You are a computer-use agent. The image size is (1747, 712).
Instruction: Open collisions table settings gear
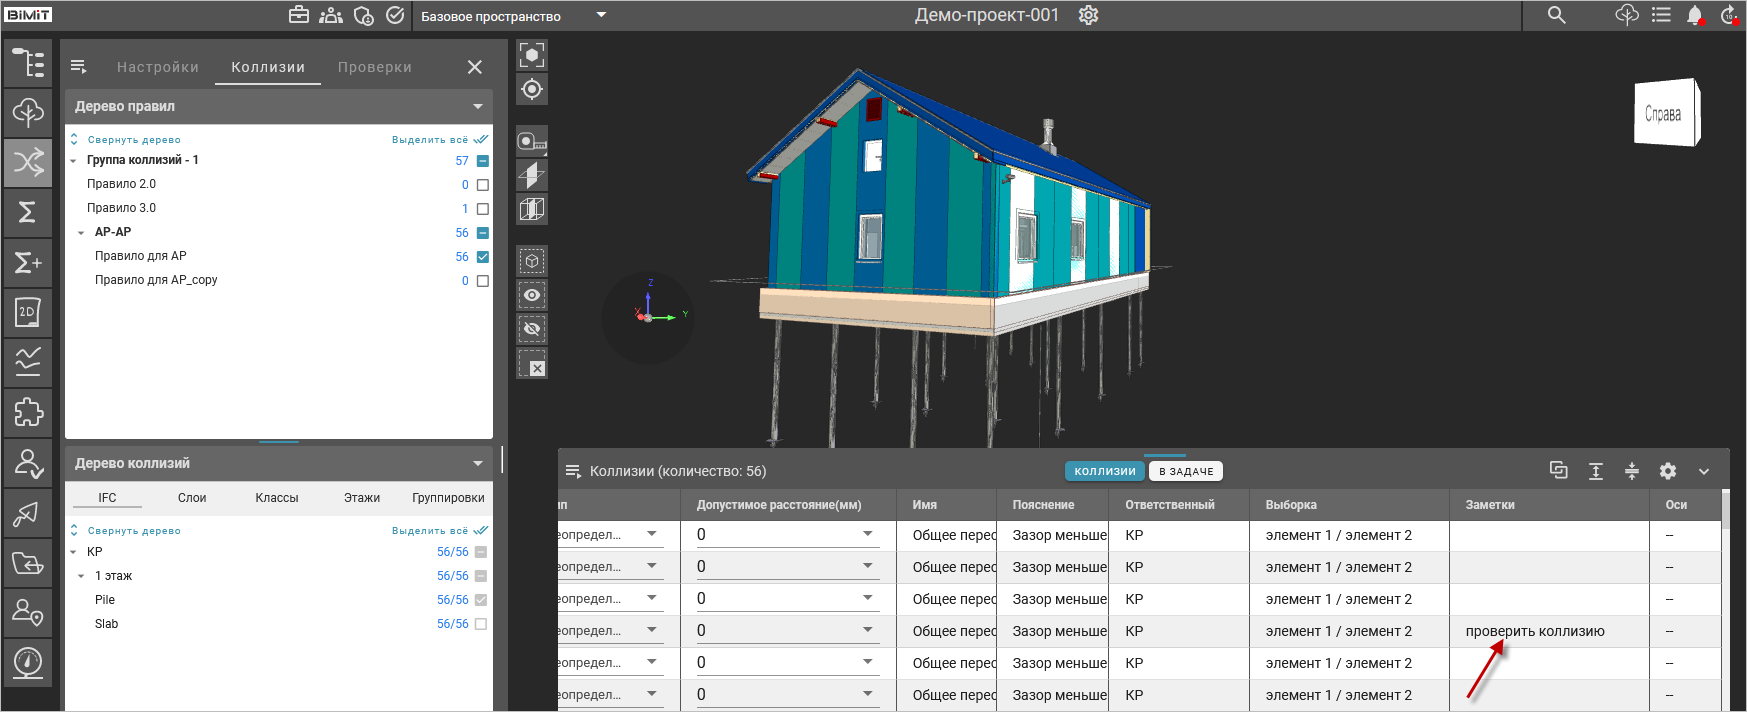point(1668,471)
